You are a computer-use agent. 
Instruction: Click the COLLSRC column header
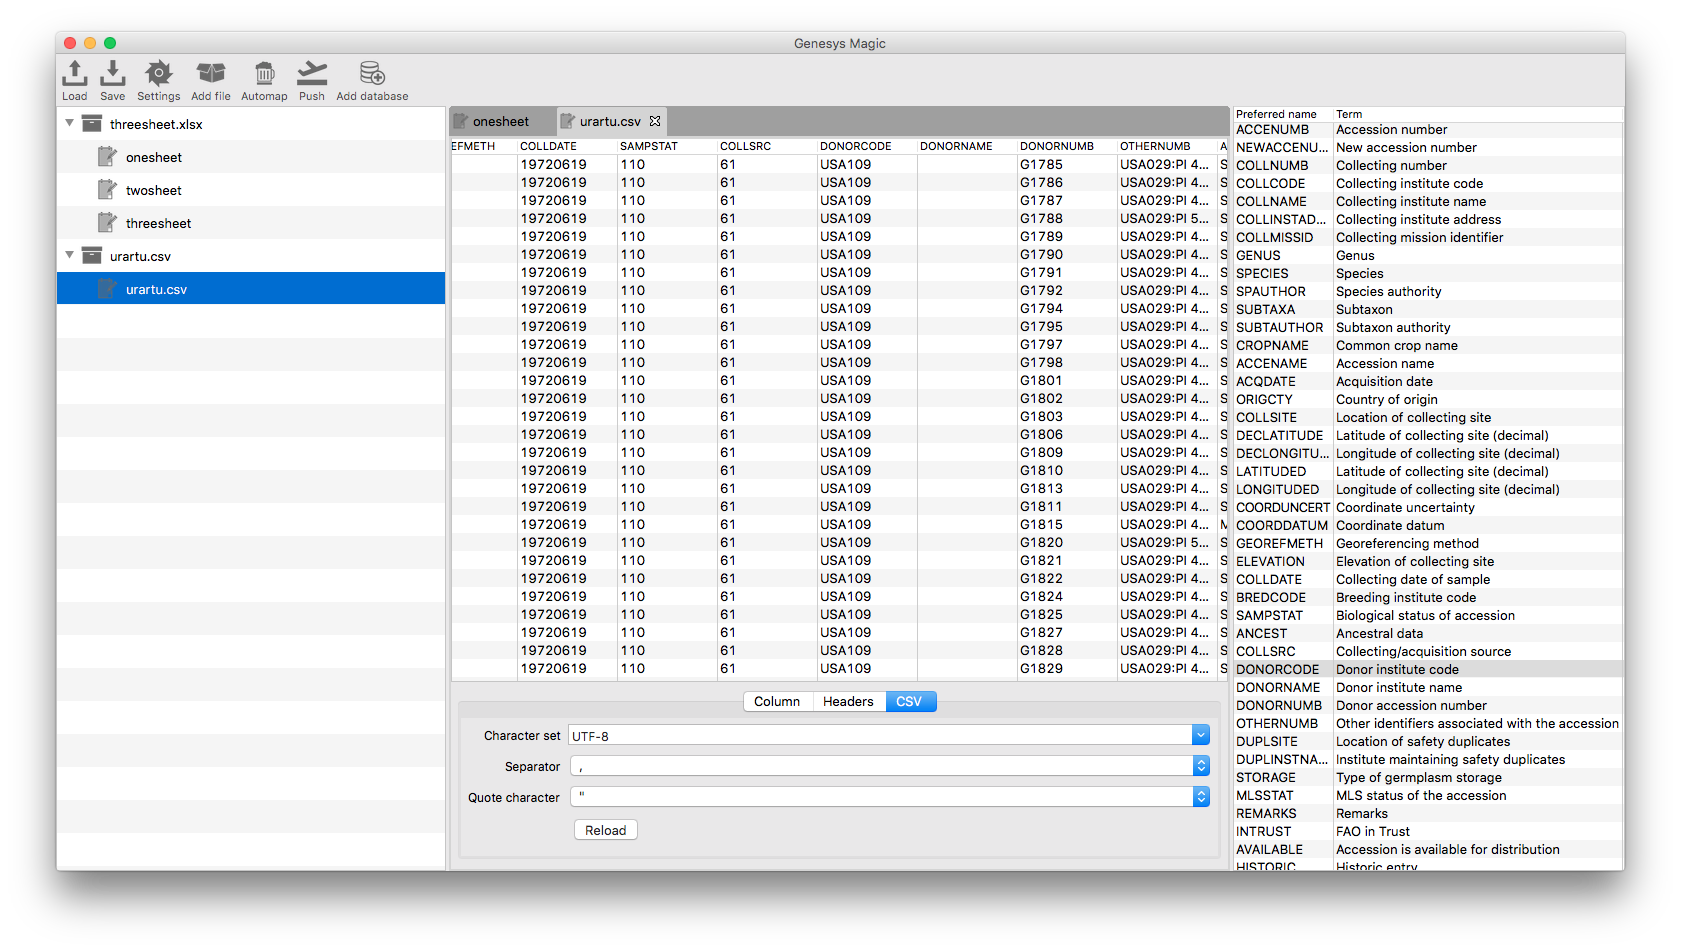click(x=767, y=146)
